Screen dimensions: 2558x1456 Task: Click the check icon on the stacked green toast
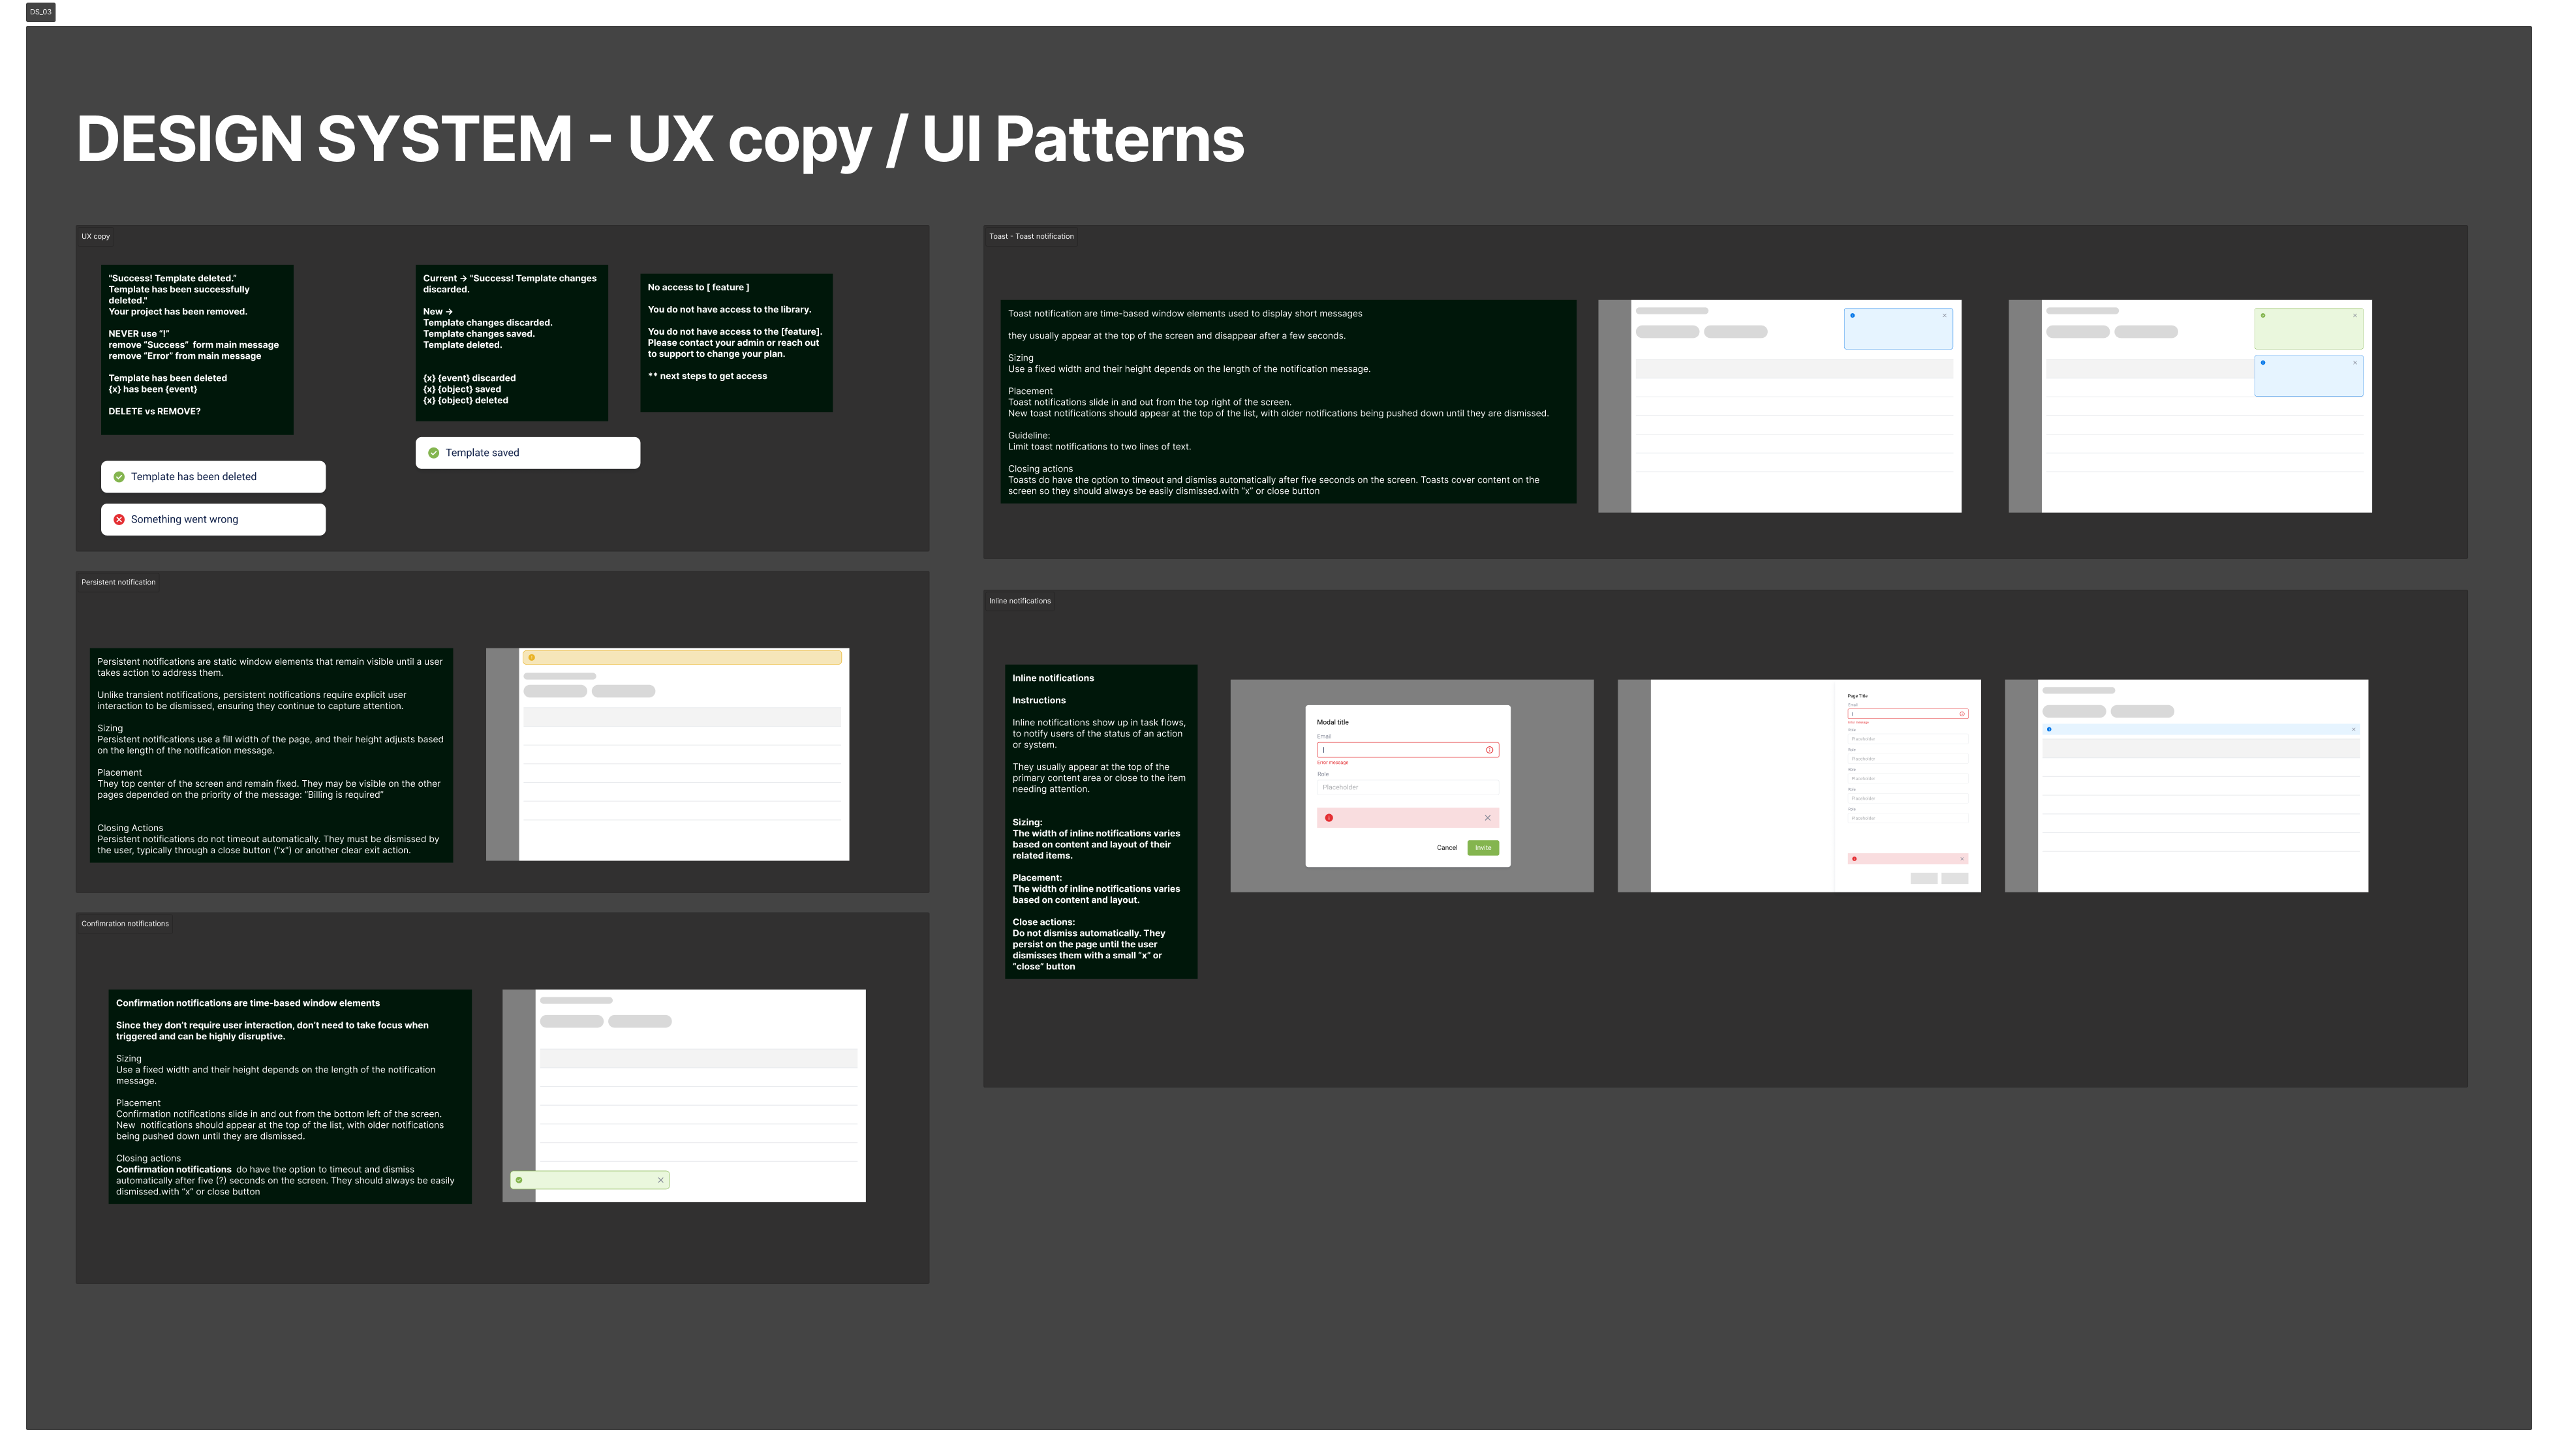(2263, 316)
